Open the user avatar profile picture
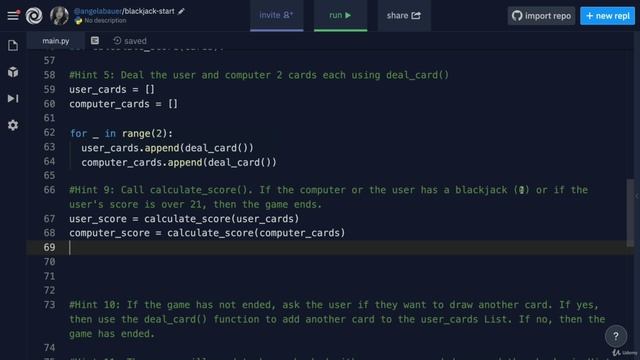 59,16
